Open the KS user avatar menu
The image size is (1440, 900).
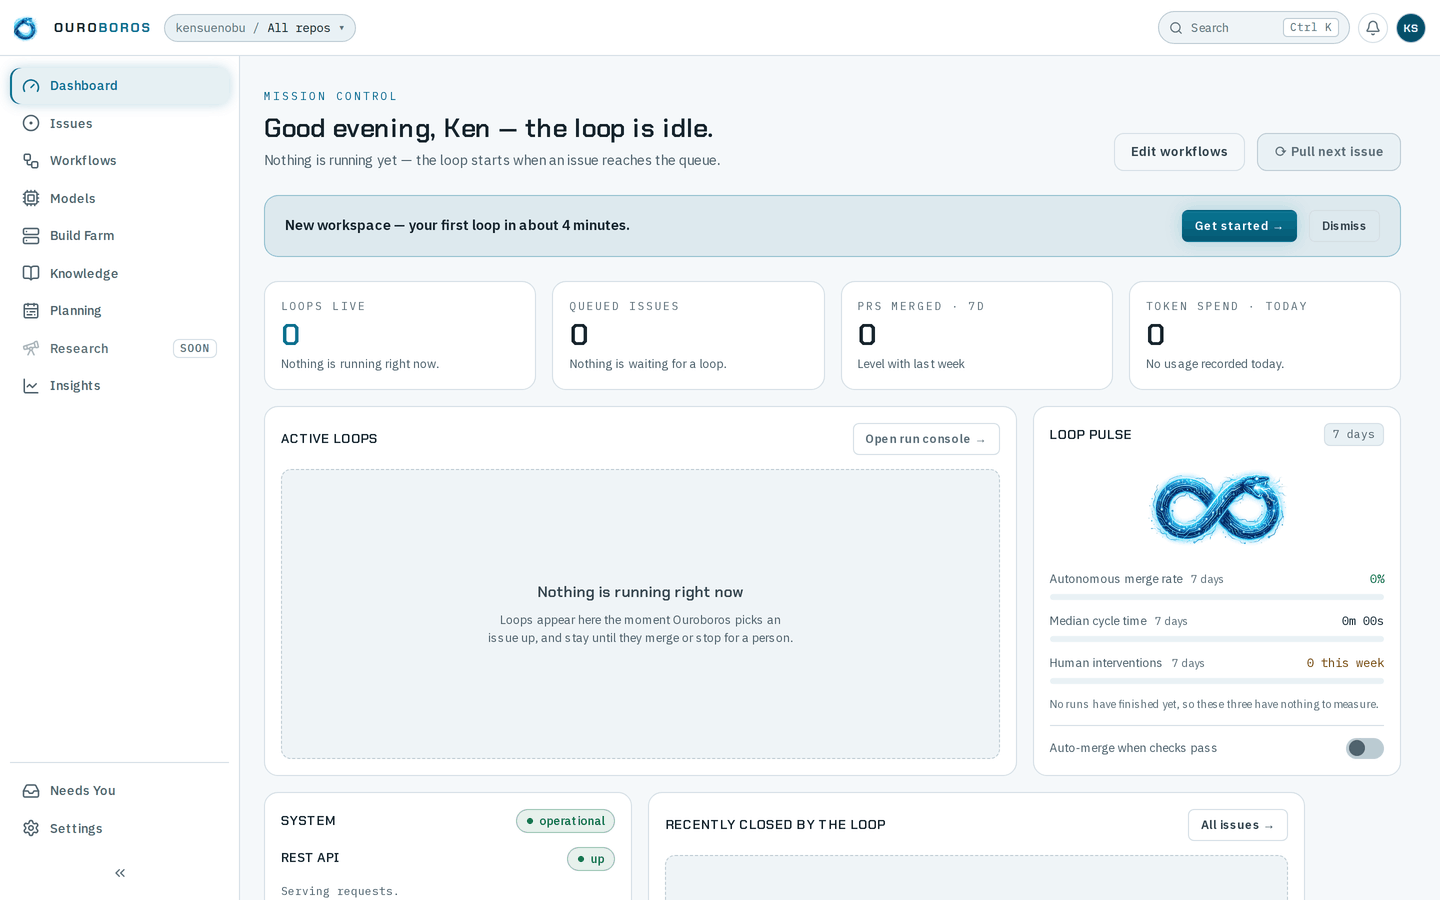pyautogui.click(x=1411, y=28)
